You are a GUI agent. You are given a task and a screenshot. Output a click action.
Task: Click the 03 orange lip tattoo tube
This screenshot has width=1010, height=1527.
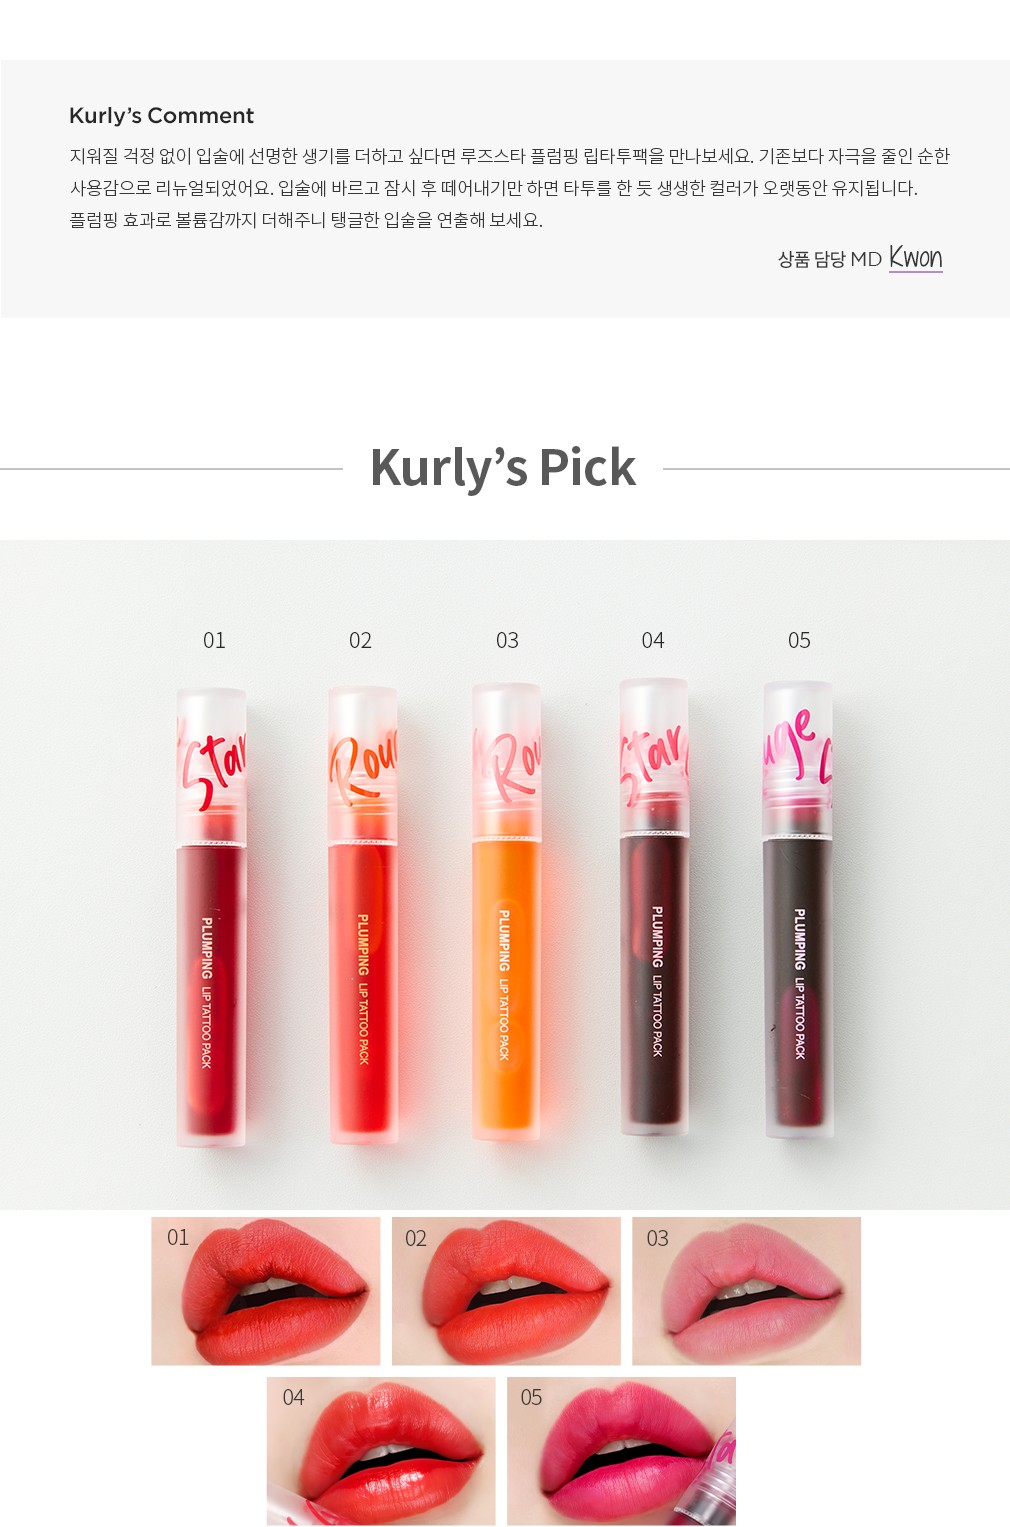tap(506, 912)
